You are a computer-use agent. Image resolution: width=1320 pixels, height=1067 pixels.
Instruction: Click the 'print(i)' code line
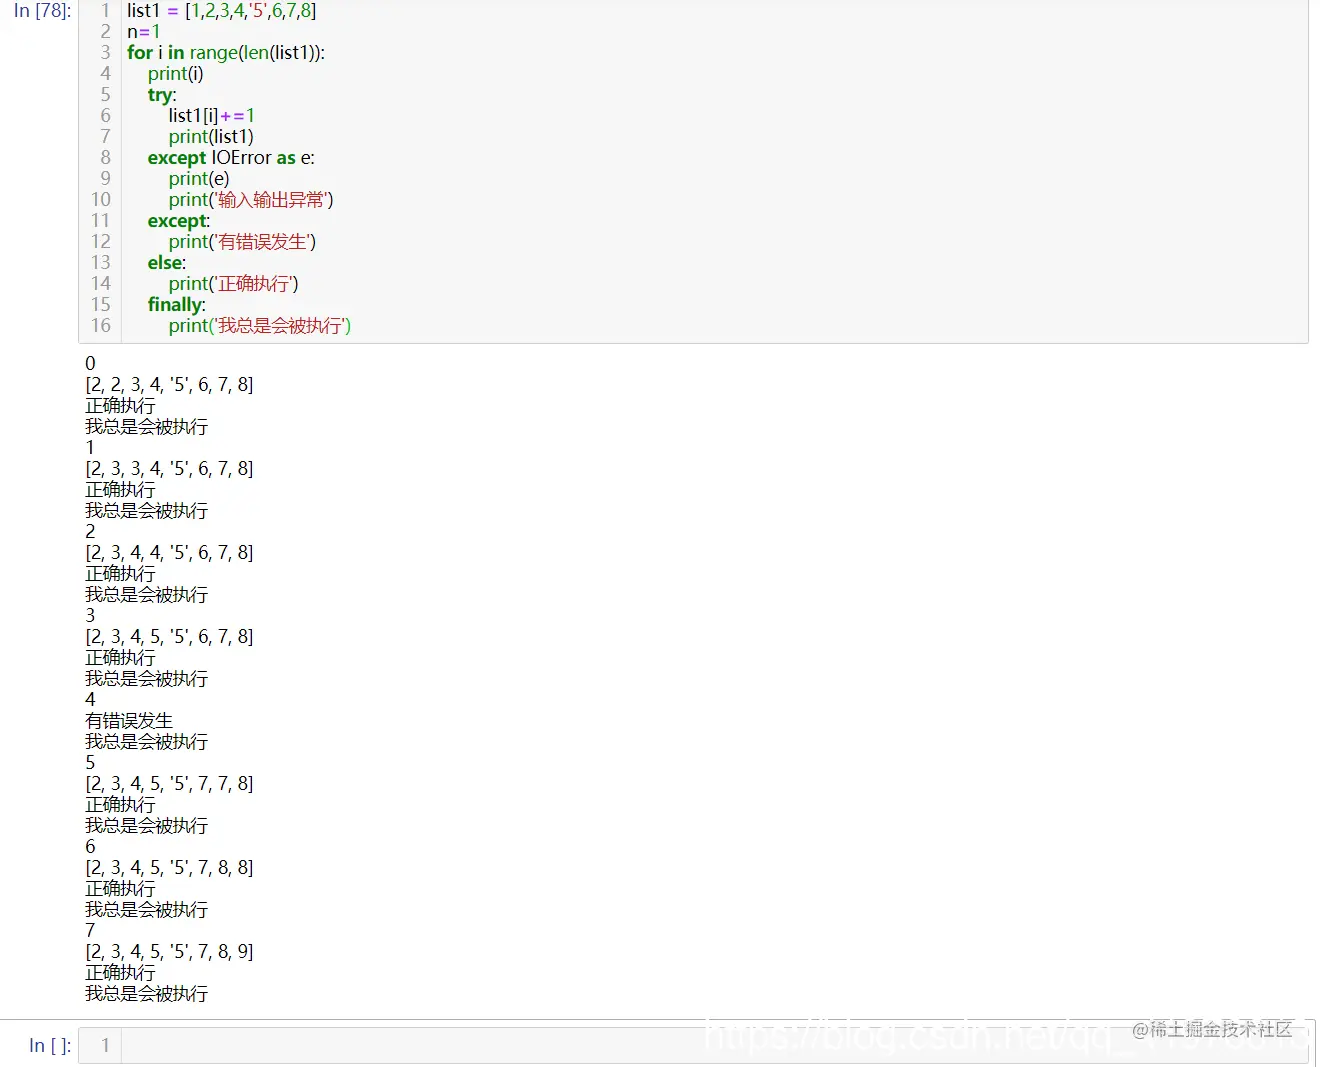(176, 74)
